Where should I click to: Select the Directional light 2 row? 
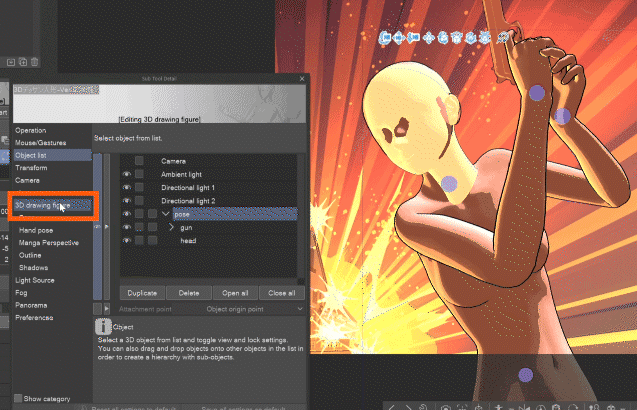pyautogui.click(x=208, y=201)
